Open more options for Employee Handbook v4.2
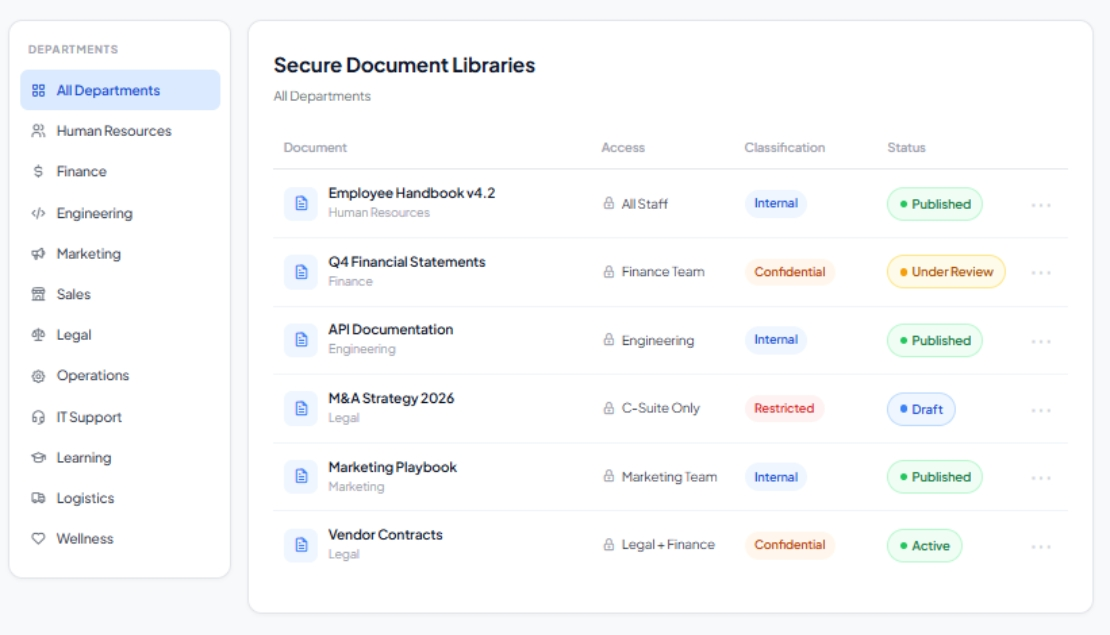This screenshot has width=1110, height=635. [x=1041, y=205]
